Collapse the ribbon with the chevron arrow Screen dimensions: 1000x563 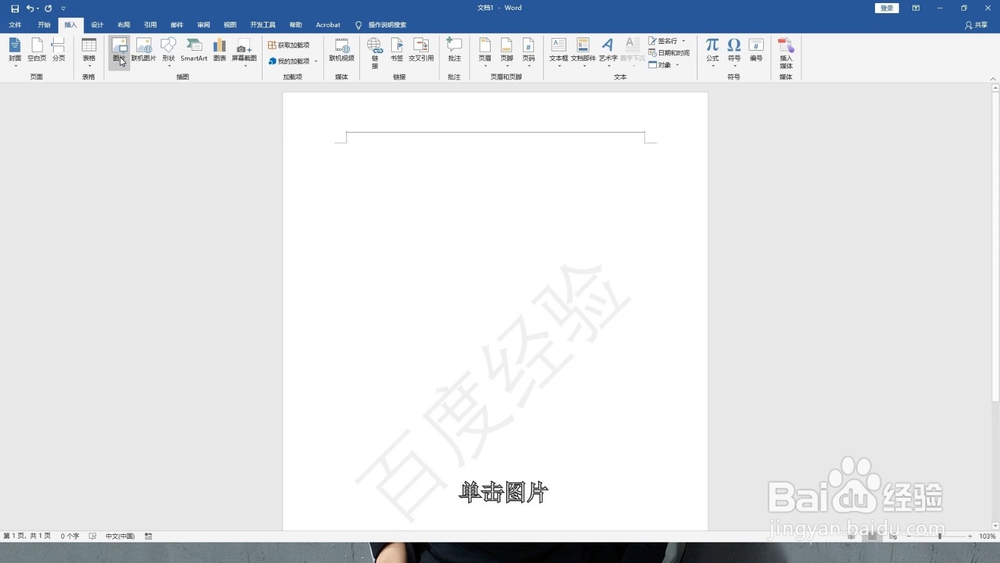coord(993,78)
